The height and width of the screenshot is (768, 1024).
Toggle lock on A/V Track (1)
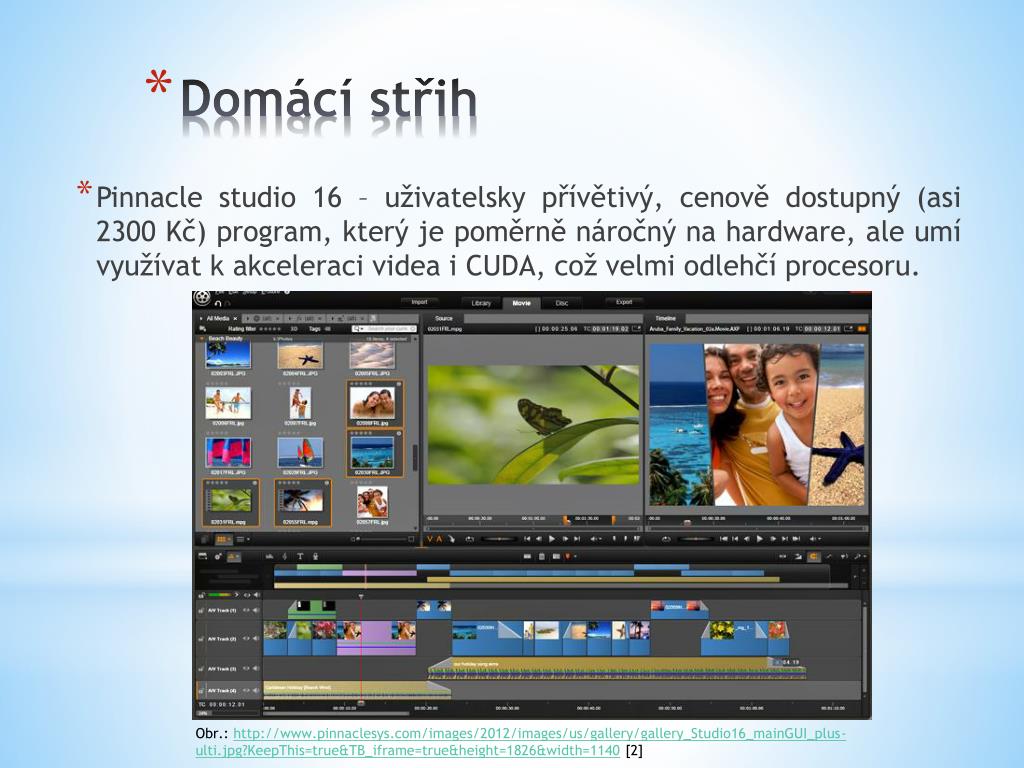click(x=202, y=611)
